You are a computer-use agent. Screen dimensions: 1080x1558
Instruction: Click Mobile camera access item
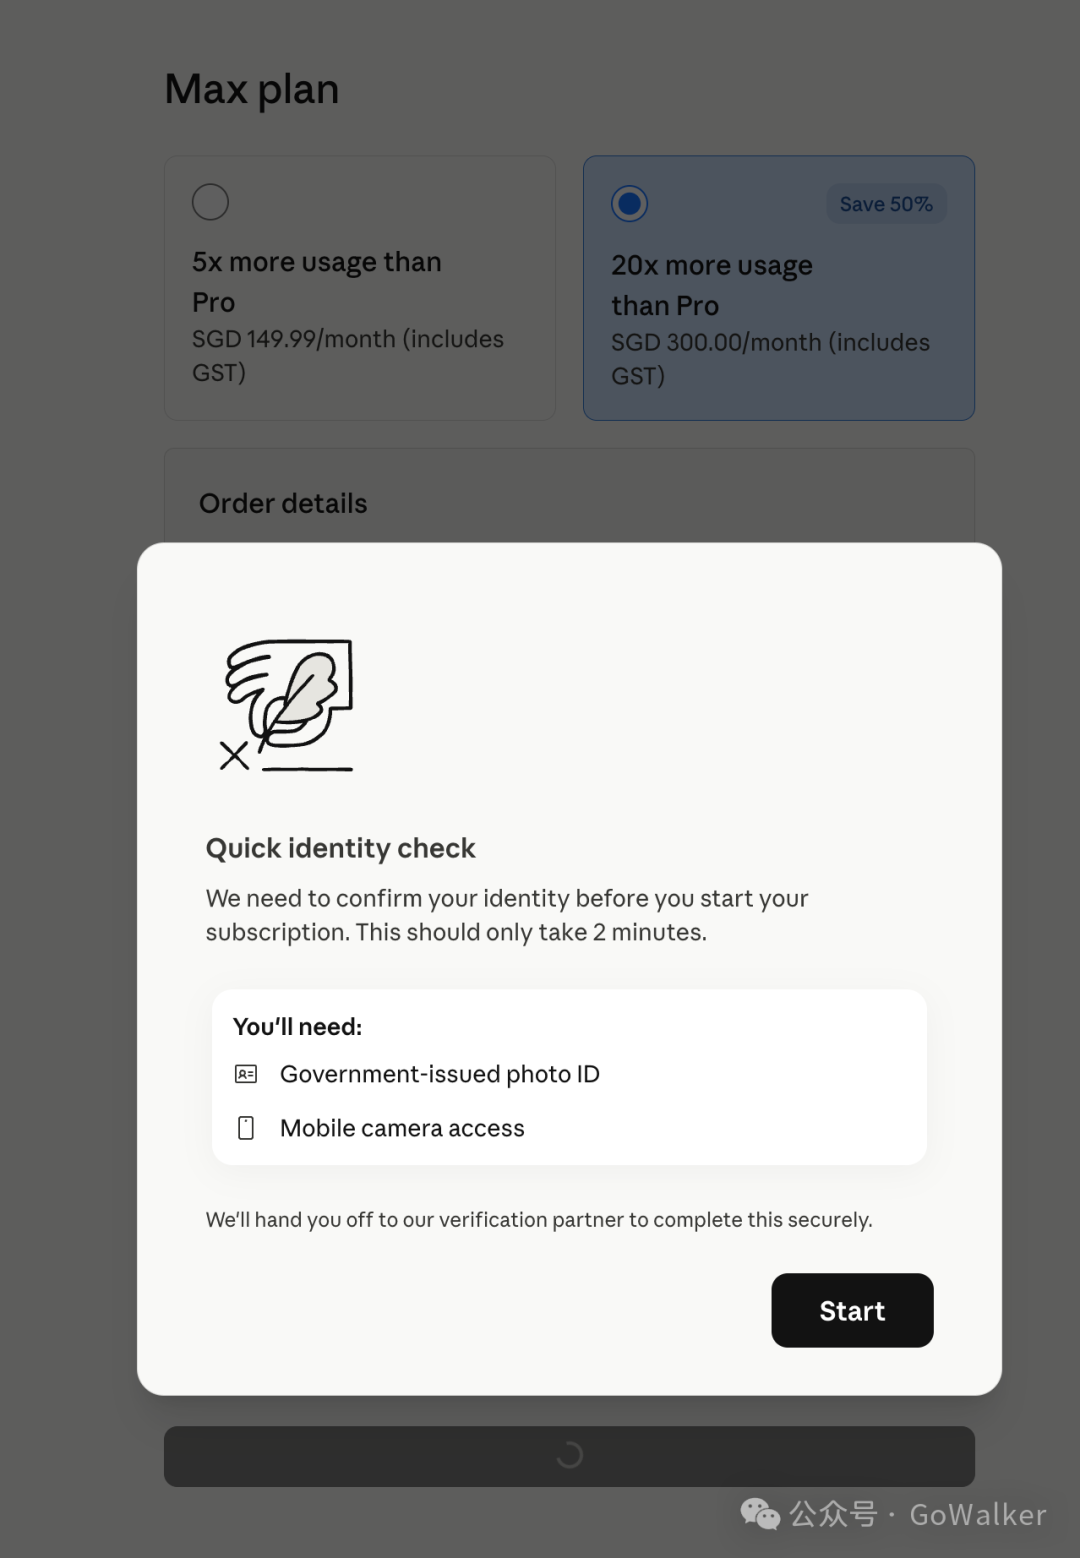402,1128
